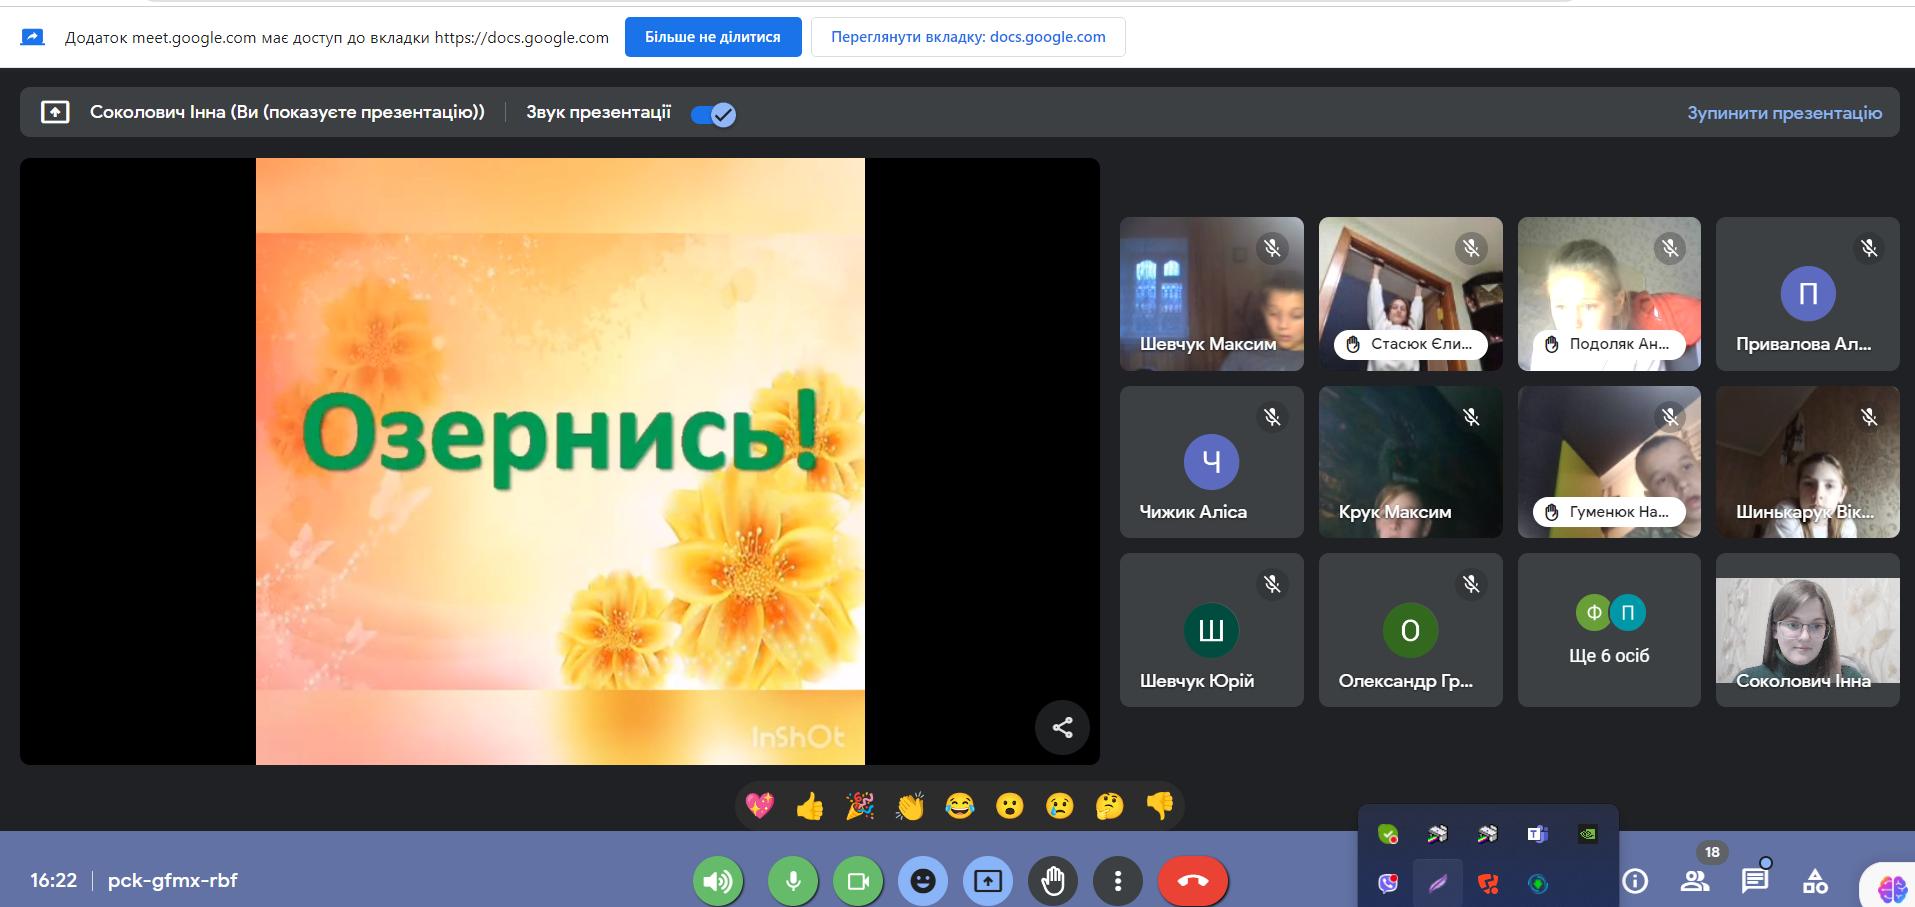Click 'Переглянути вкладку: docs.google.com' button

click(968, 37)
